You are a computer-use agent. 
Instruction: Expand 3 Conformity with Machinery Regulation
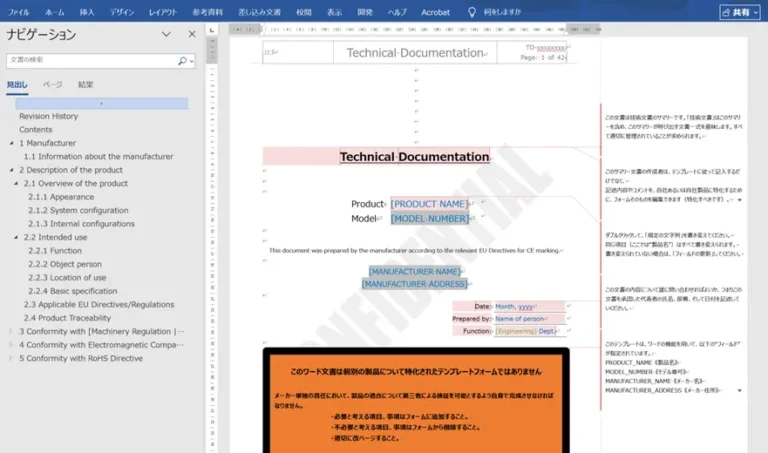coord(11,332)
